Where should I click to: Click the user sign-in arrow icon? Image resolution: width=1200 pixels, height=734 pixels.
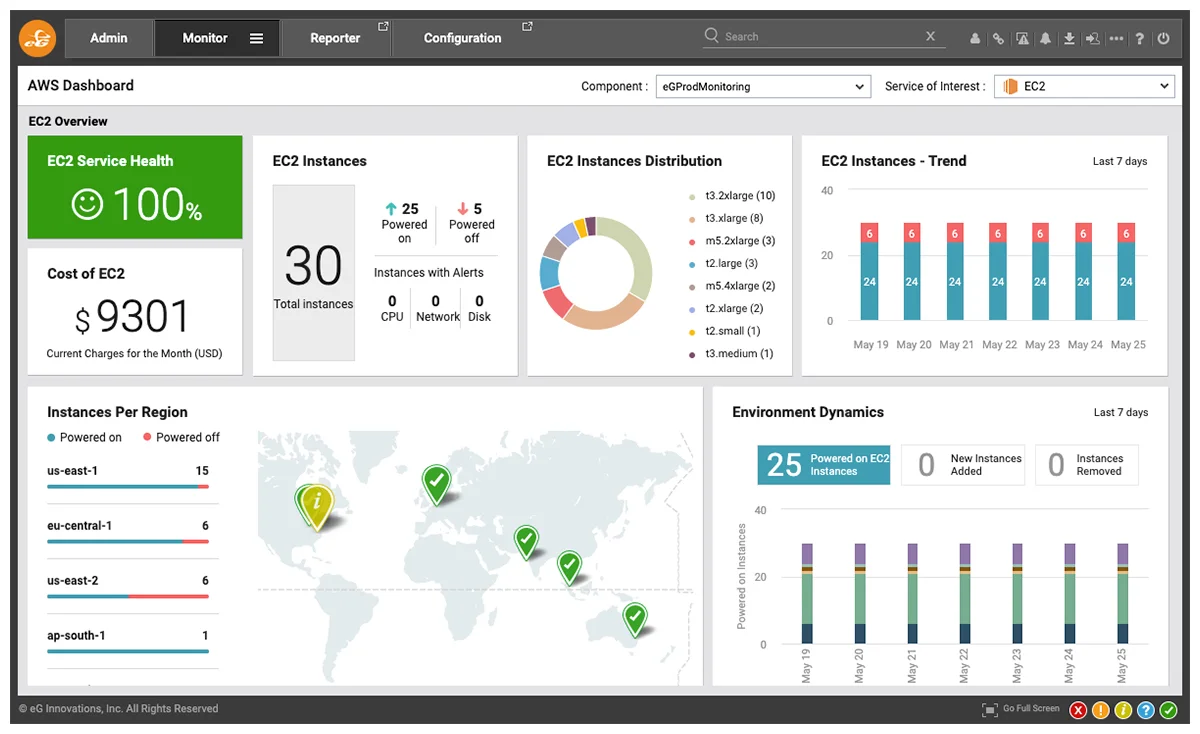pos(1092,39)
